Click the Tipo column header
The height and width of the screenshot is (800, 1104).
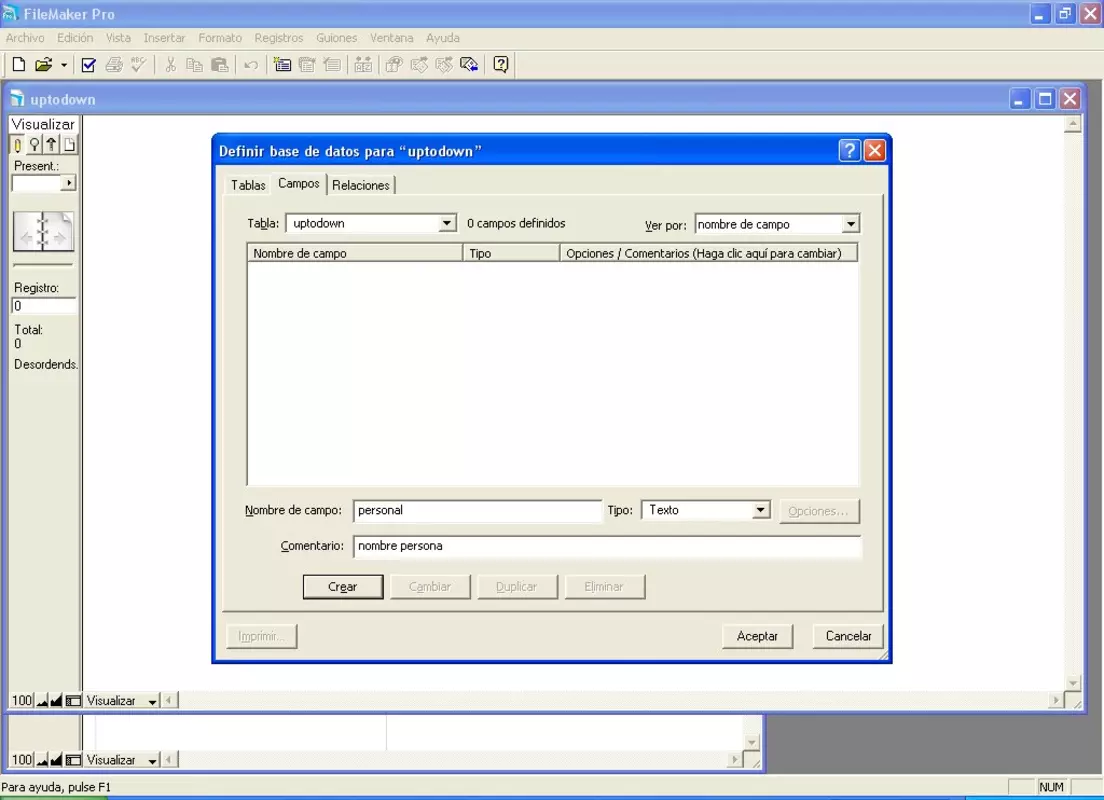511,254
